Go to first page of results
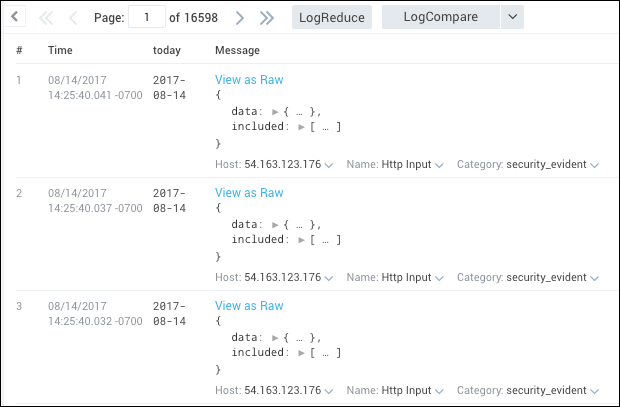This screenshot has height=407, width=620. [x=46, y=18]
